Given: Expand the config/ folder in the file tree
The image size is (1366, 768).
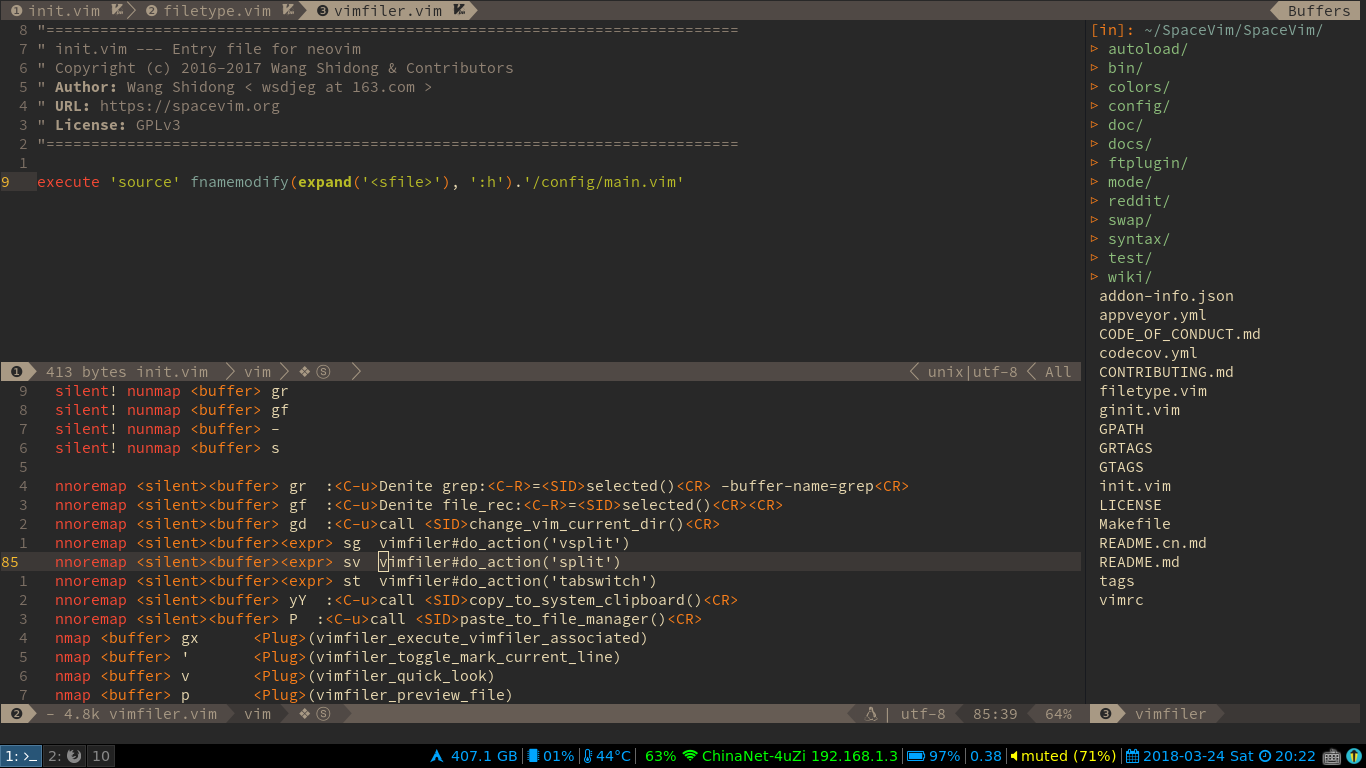Looking at the screenshot, I should 1138,105.
